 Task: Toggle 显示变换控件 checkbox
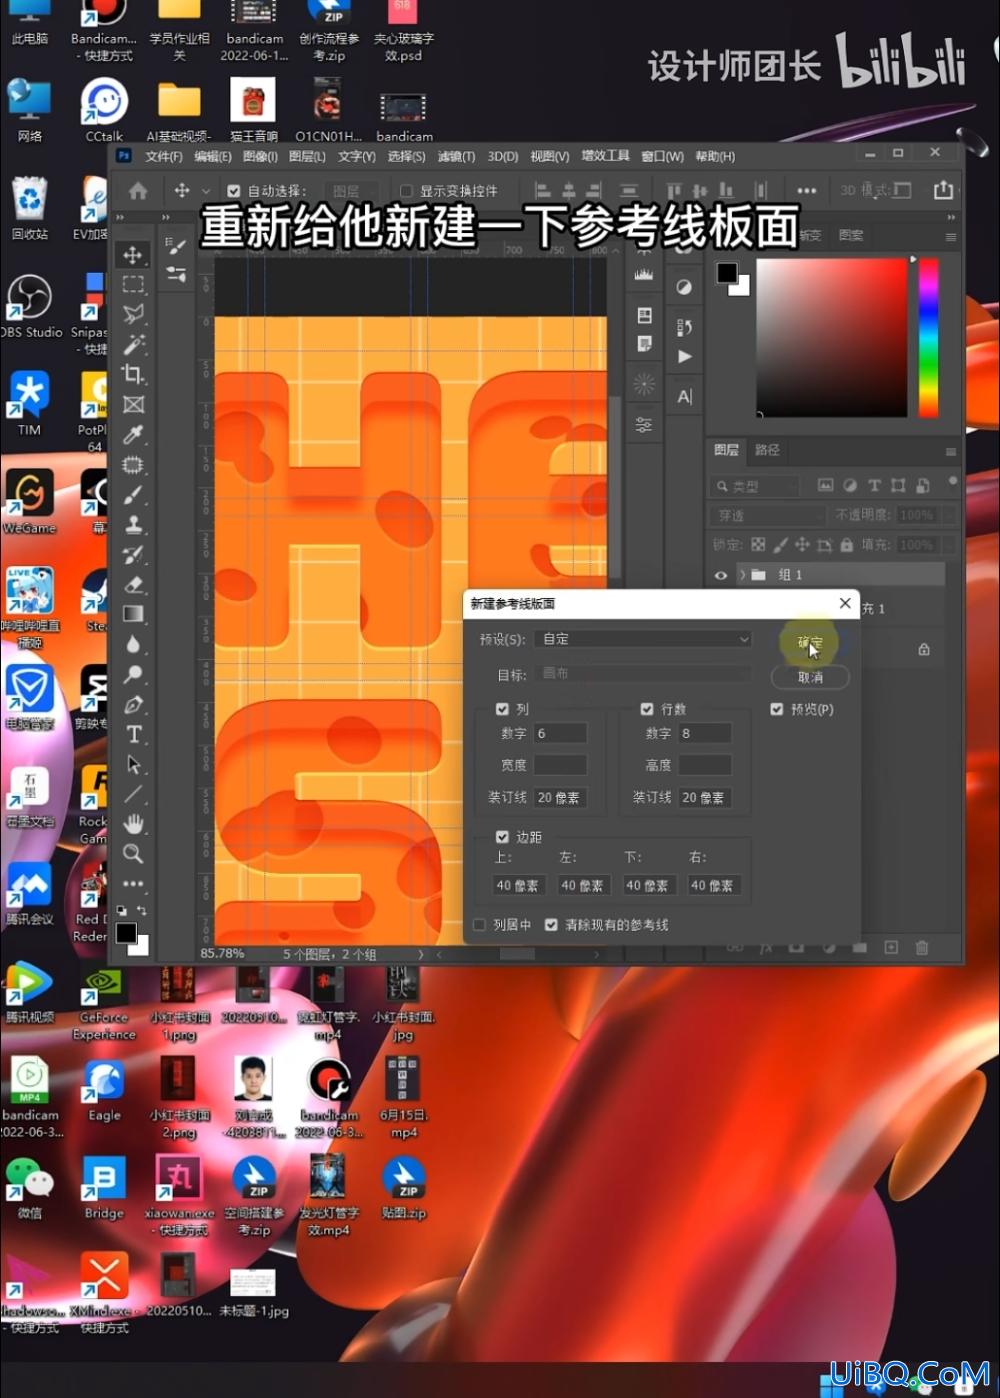pos(406,191)
